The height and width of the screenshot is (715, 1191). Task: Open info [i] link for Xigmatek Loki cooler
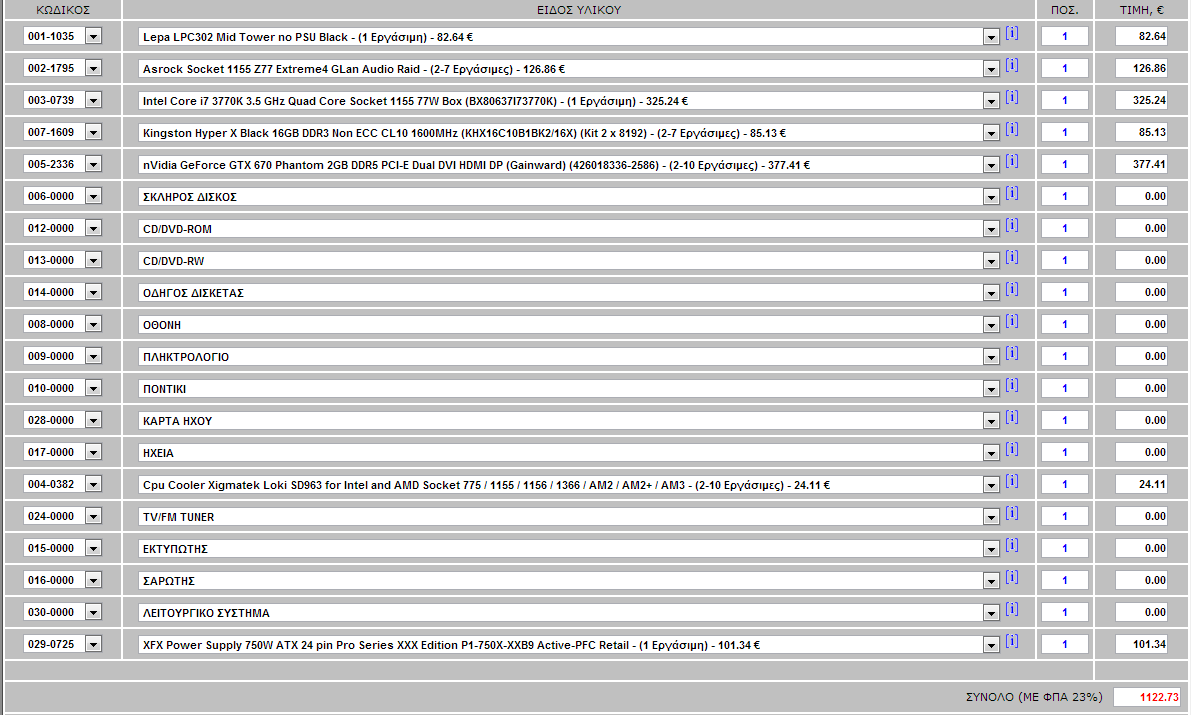coord(1012,481)
